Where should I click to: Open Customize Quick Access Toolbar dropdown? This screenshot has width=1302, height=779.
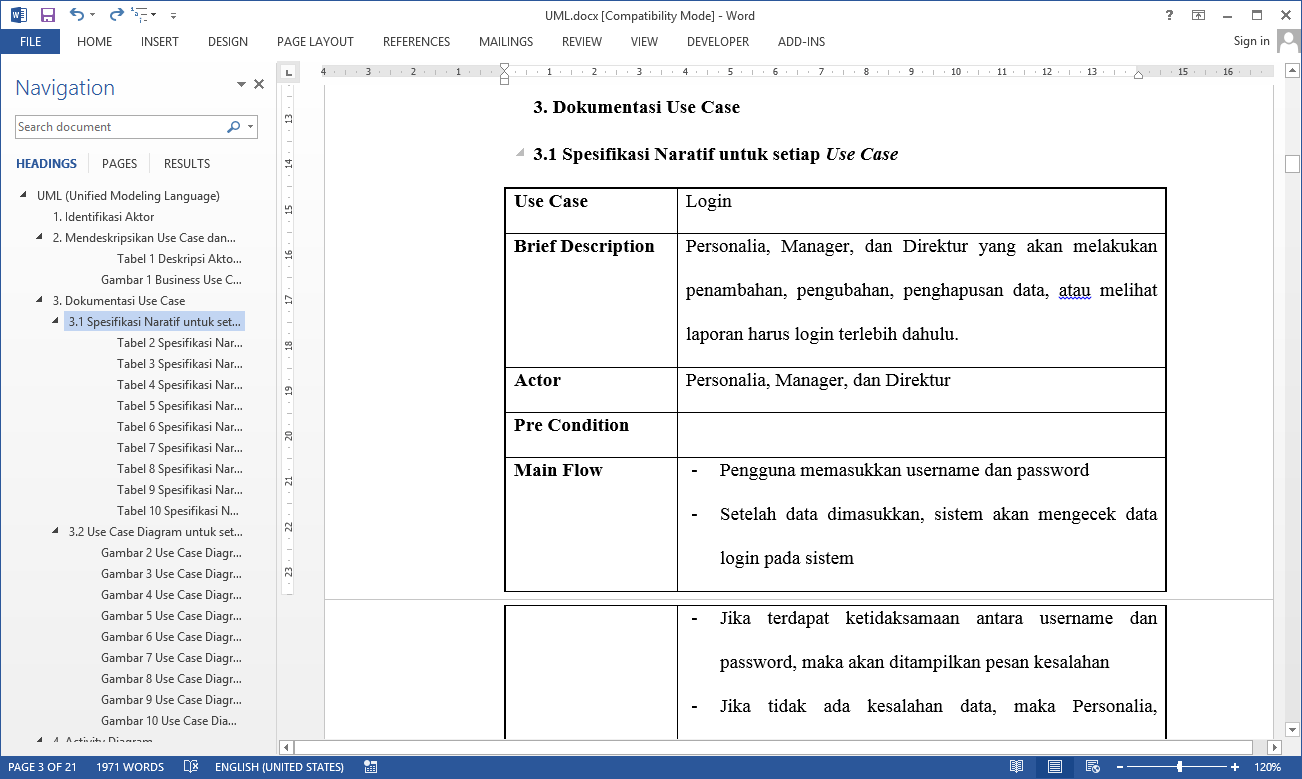coord(174,15)
